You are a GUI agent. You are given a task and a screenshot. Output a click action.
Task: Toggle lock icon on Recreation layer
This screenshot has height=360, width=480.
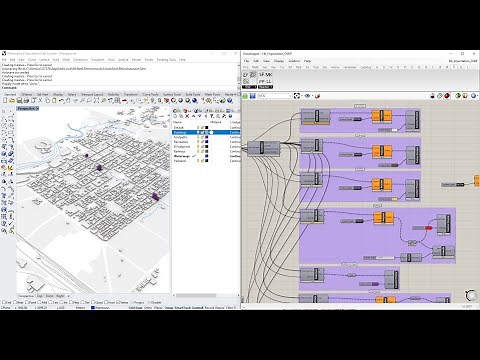pos(202,142)
